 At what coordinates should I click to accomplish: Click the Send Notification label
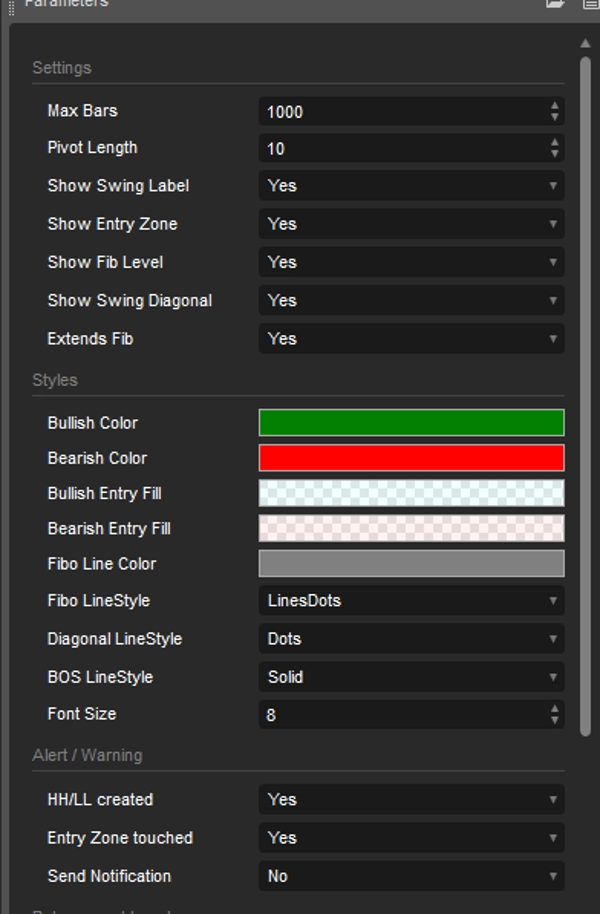click(109, 876)
